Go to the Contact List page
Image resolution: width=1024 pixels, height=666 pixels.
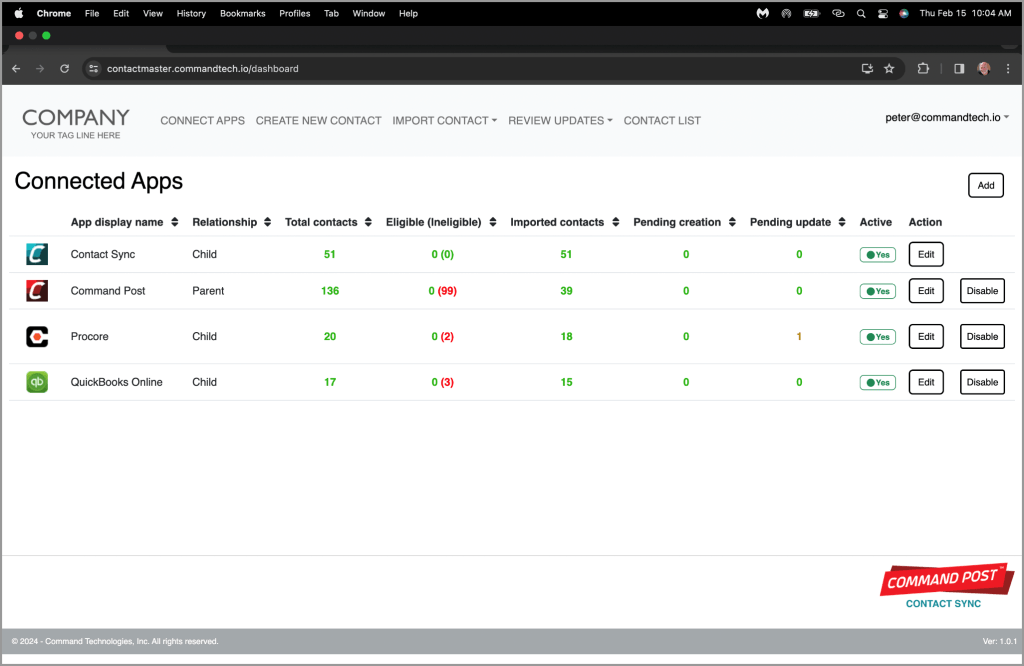[661, 120]
